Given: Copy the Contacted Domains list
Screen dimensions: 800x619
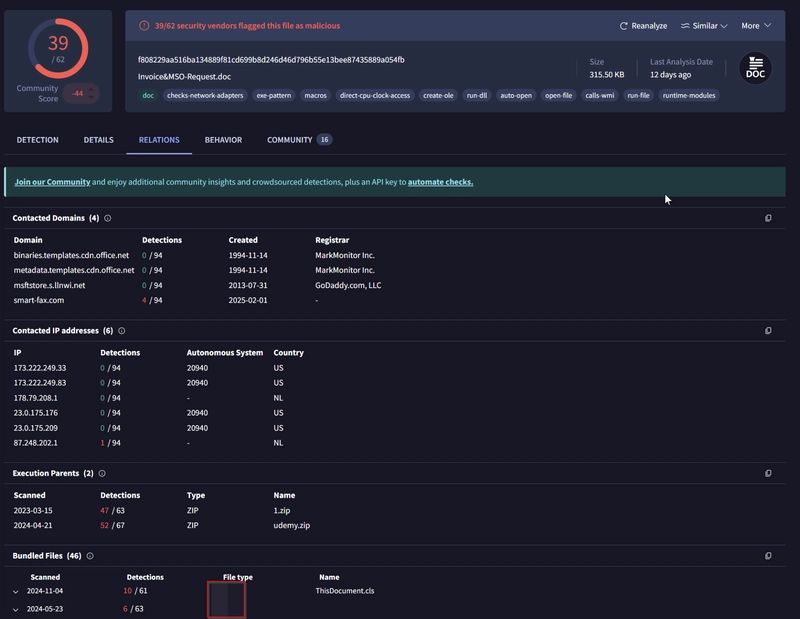Looking at the screenshot, I should [x=768, y=218].
